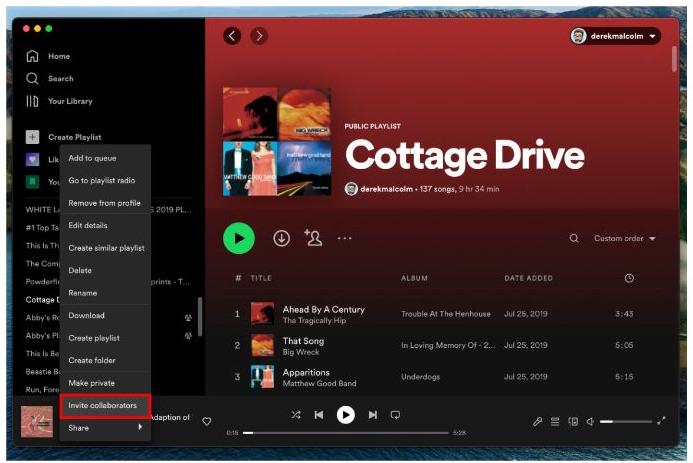Click the Underdogs album link
The width and height of the screenshot is (693, 463).
tap(420, 377)
